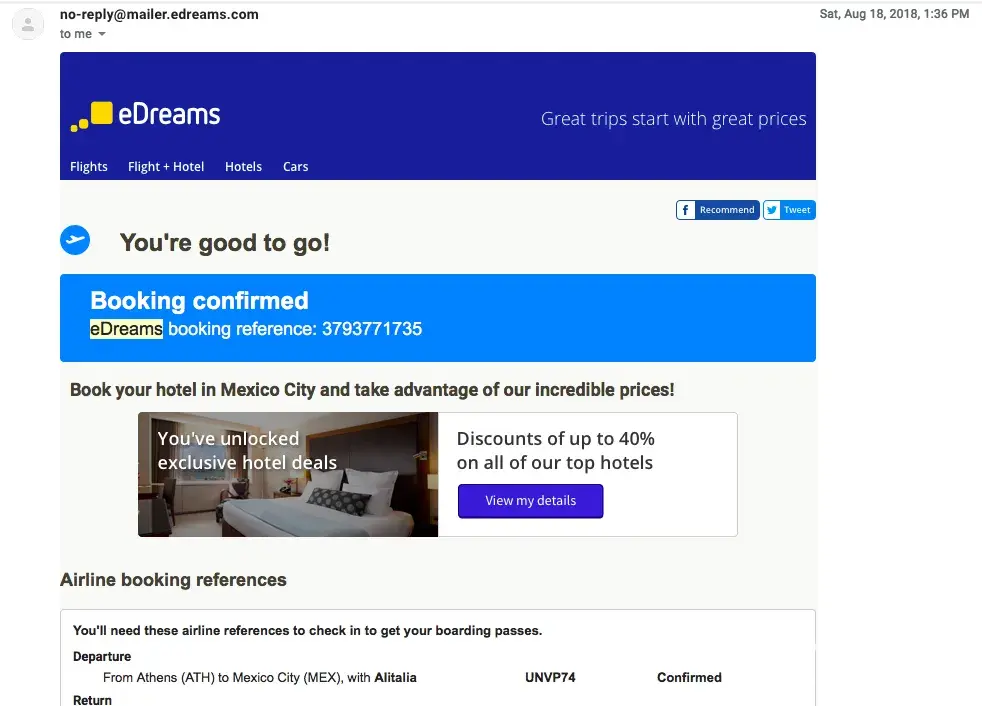This screenshot has width=982, height=706.
Task: Click the View my details button
Action: [530, 501]
